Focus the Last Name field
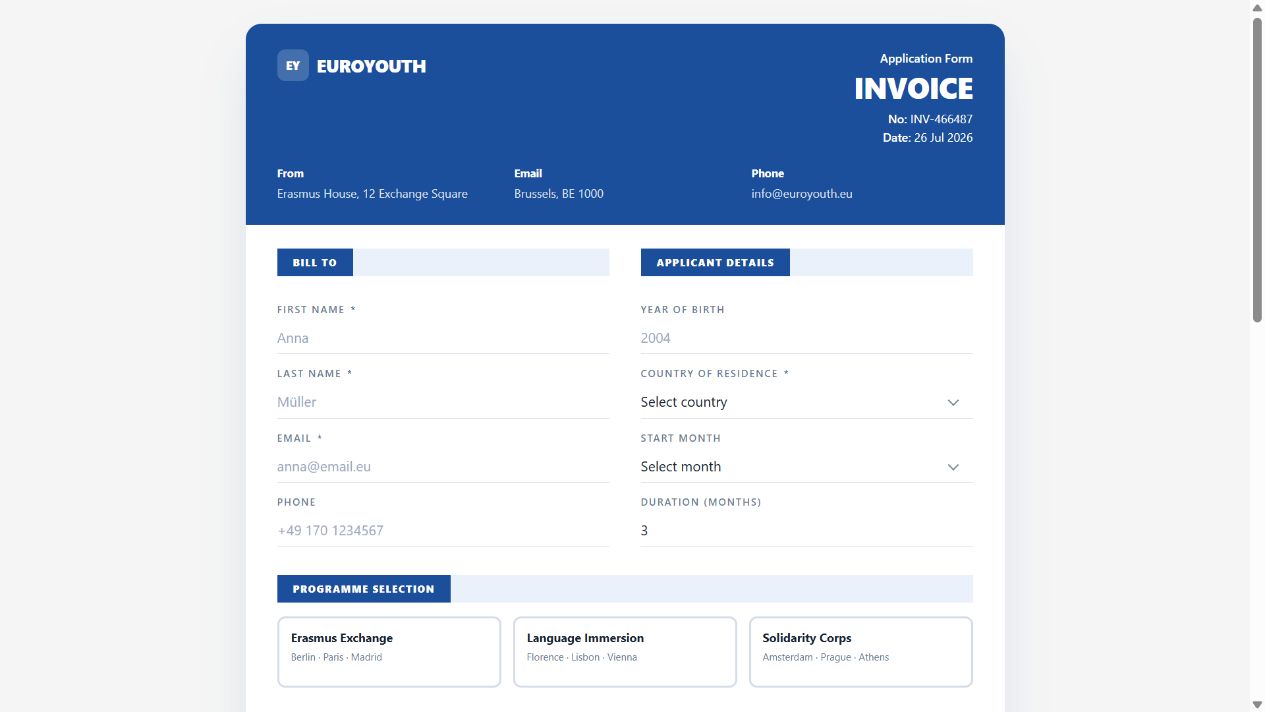The height and width of the screenshot is (712, 1265). pos(443,402)
